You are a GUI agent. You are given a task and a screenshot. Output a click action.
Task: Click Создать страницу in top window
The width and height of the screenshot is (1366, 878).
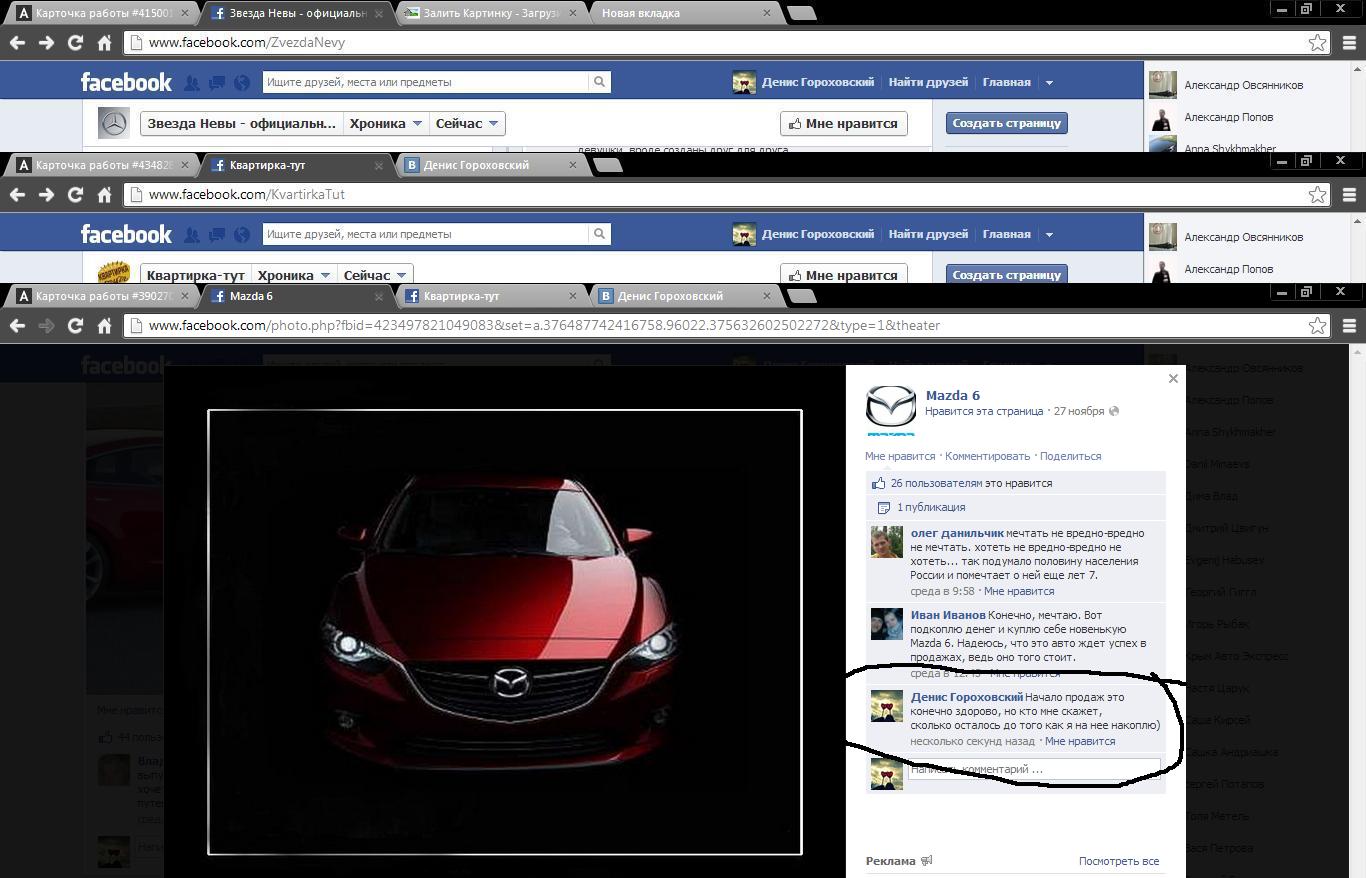click(x=1006, y=123)
